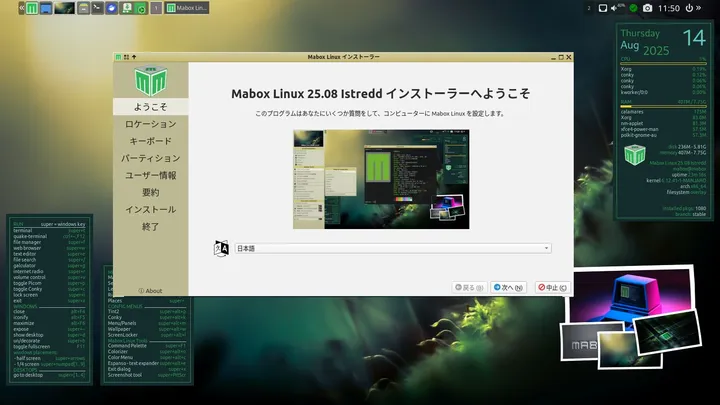
Task: Select the キーボード step in sidebar
Action: [150, 141]
